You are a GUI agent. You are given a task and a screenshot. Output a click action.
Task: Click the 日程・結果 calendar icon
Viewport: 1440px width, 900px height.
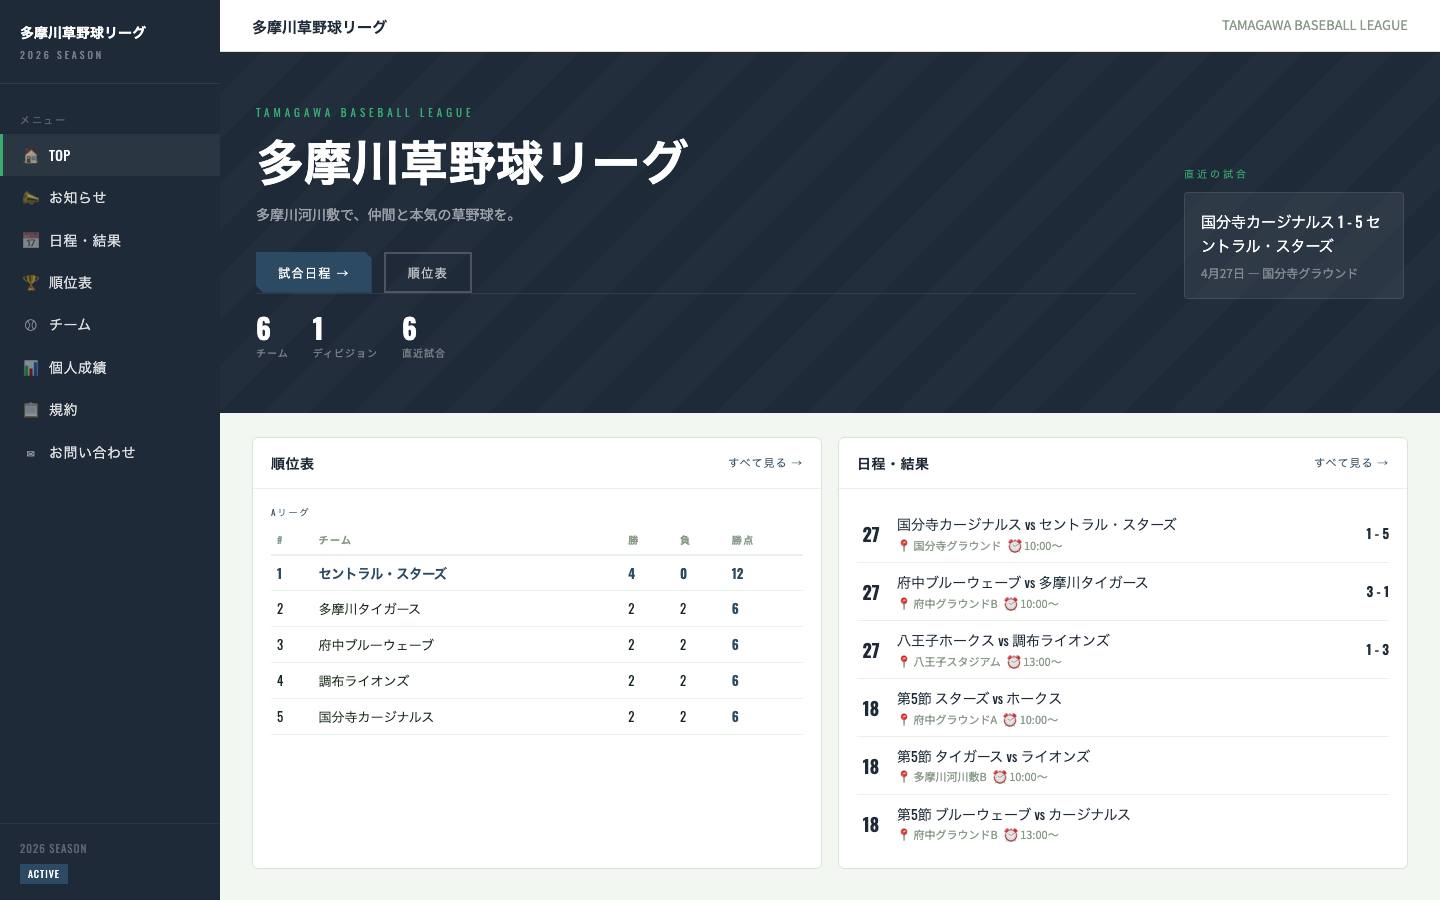tap(31, 241)
